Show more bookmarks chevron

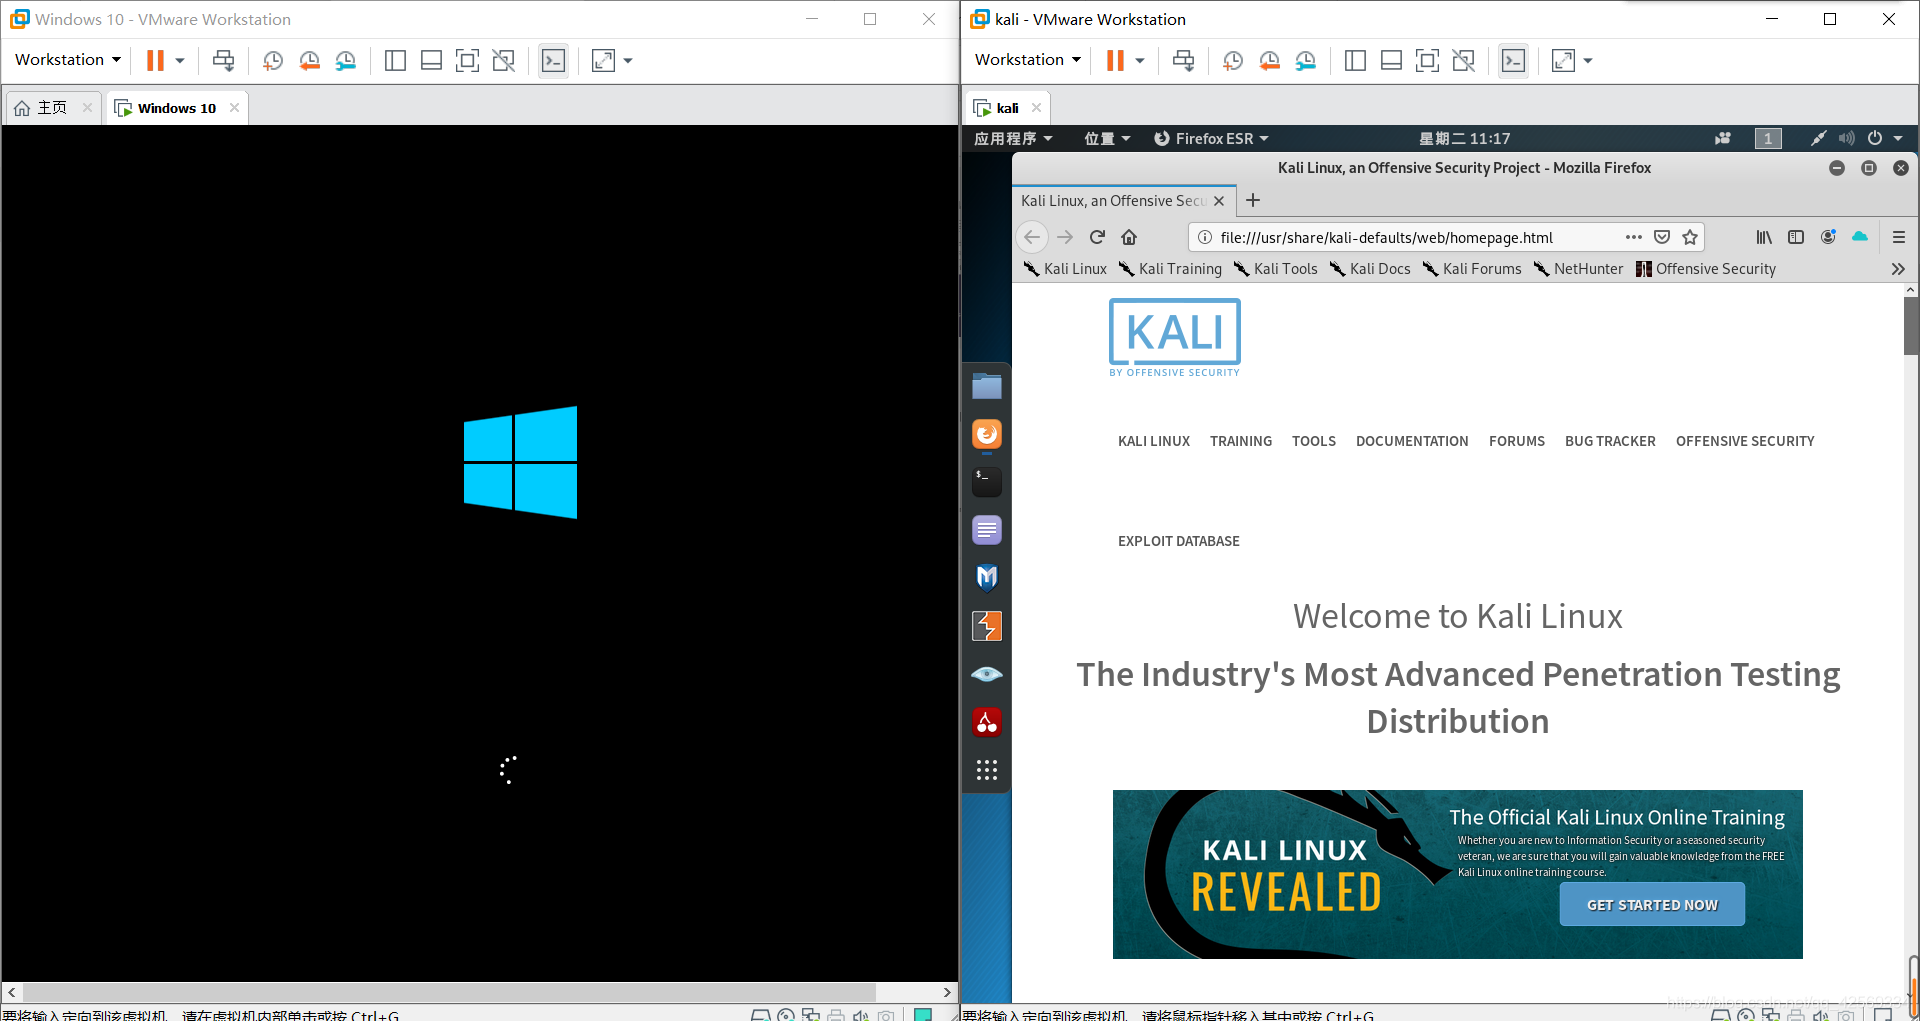pyautogui.click(x=1898, y=268)
